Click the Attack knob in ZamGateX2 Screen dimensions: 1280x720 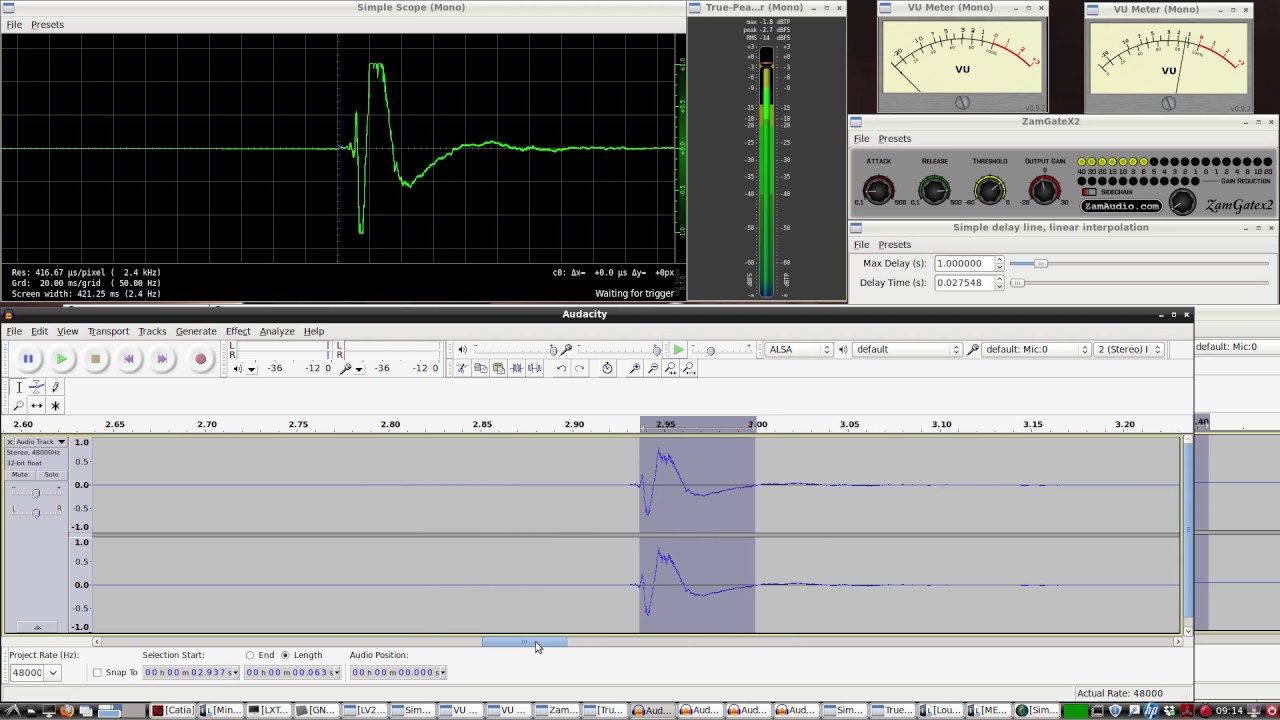[x=878, y=189]
